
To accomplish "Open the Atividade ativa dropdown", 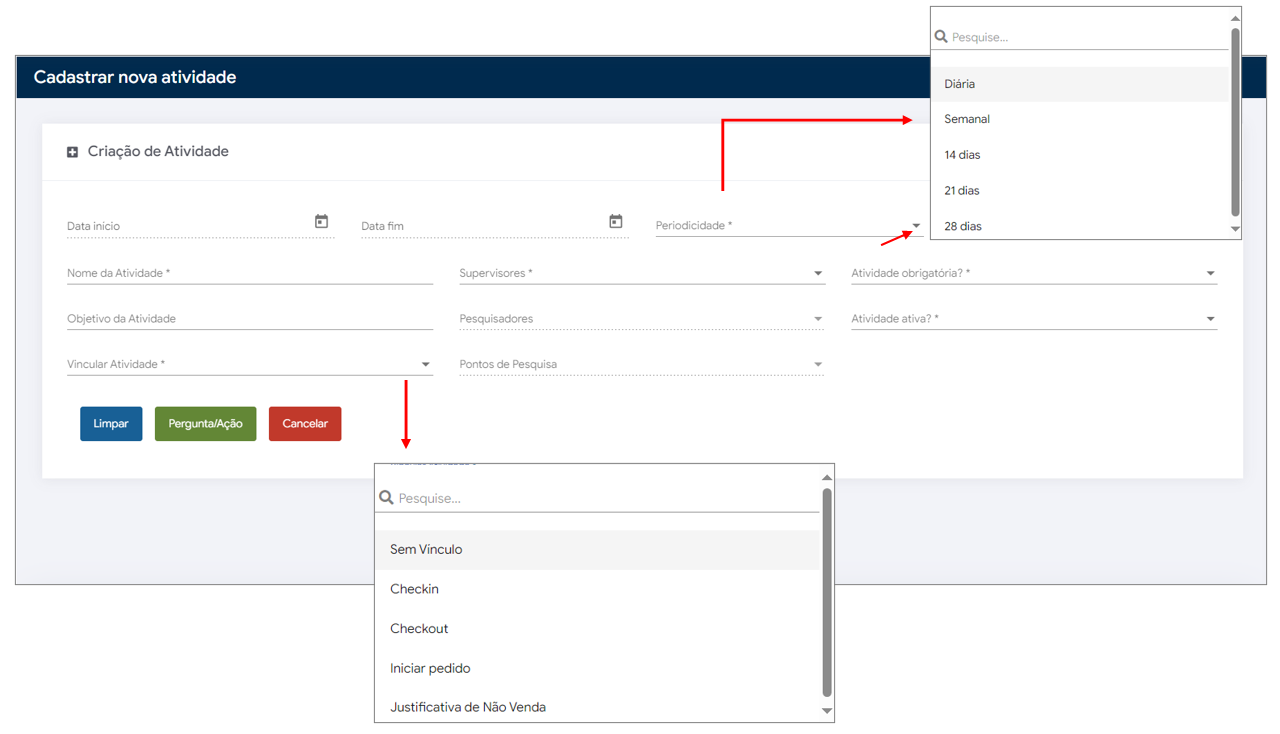I will tap(1210, 320).
